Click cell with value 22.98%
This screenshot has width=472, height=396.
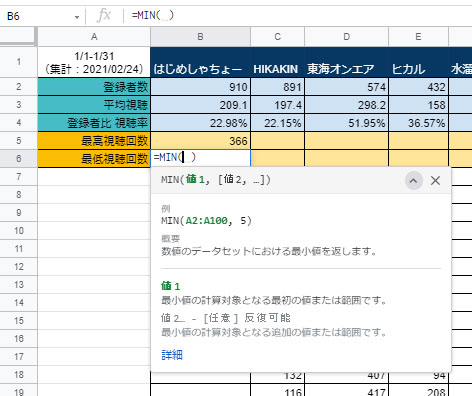coord(200,123)
